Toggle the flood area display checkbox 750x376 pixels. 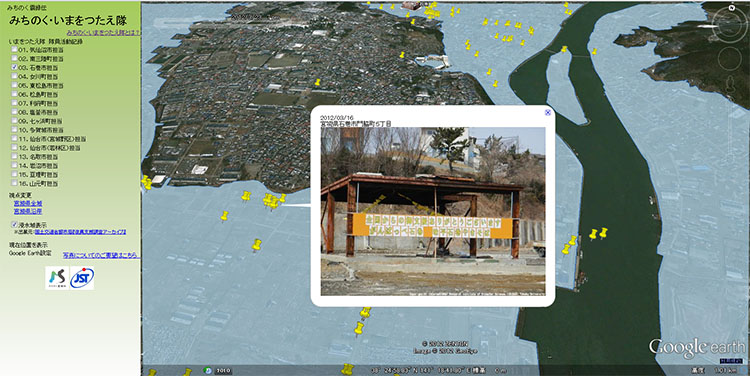[x=15, y=224]
